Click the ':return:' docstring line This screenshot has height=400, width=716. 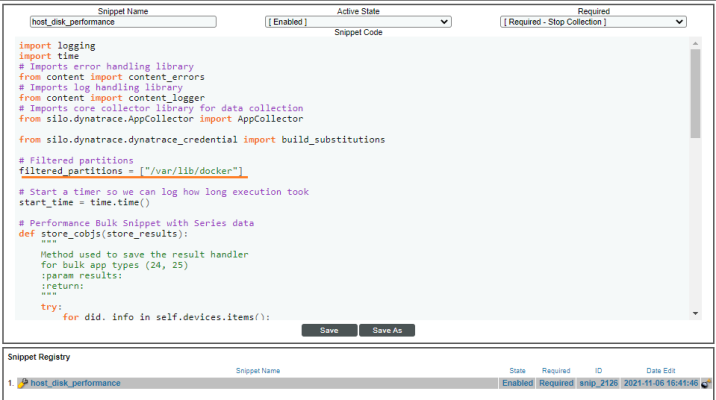click(x=62, y=286)
